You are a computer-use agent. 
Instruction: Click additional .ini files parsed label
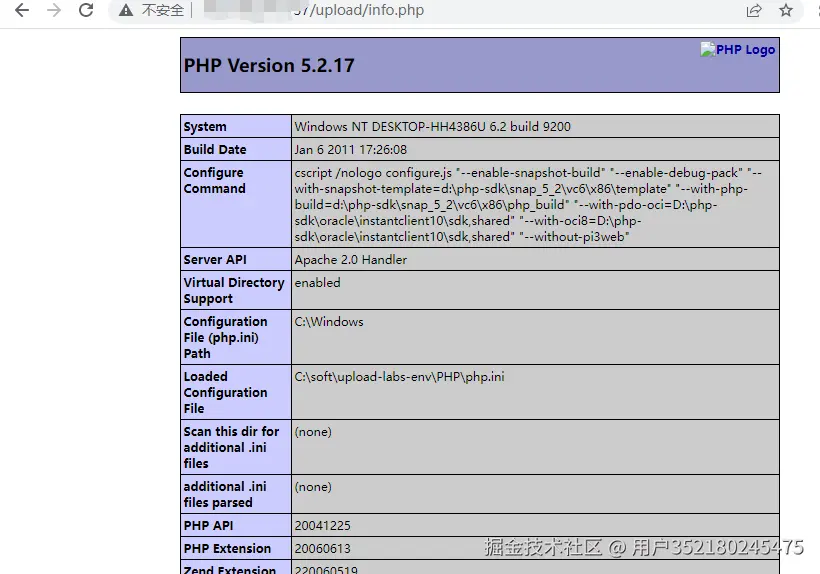click(225, 494)
